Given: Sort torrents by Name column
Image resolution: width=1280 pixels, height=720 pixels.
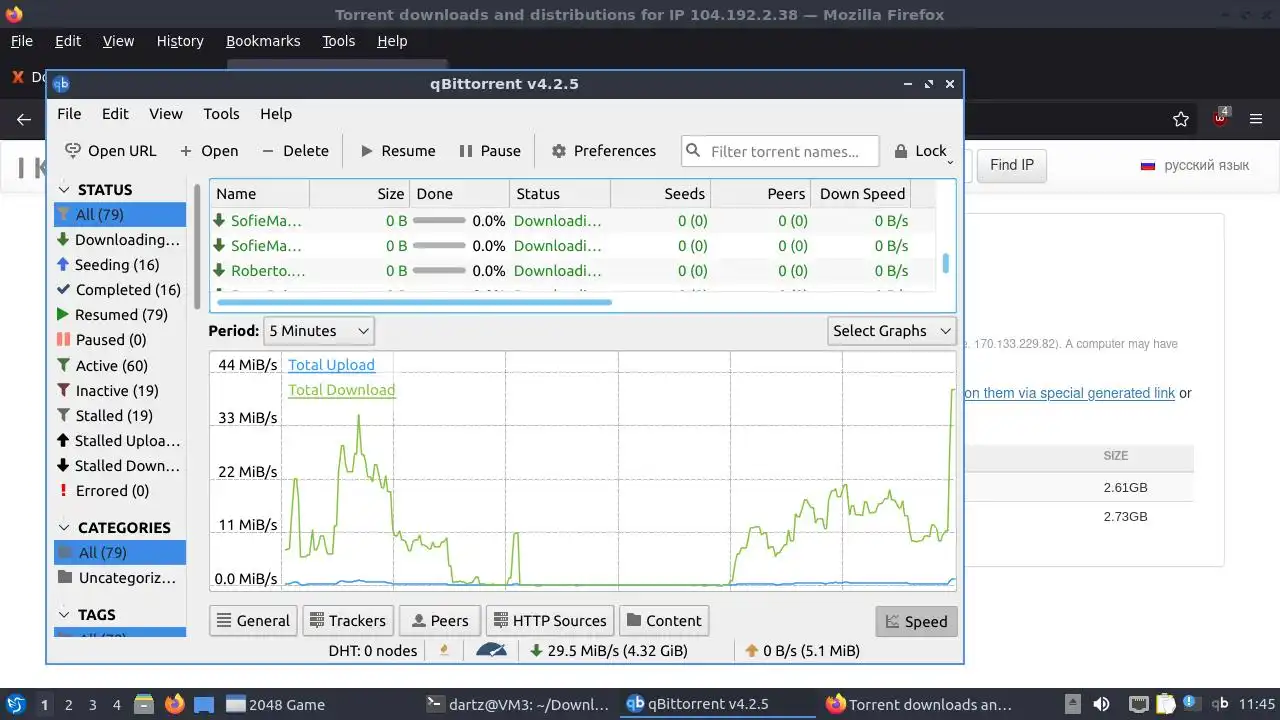Looking at the screenshot, I should 260,194.
